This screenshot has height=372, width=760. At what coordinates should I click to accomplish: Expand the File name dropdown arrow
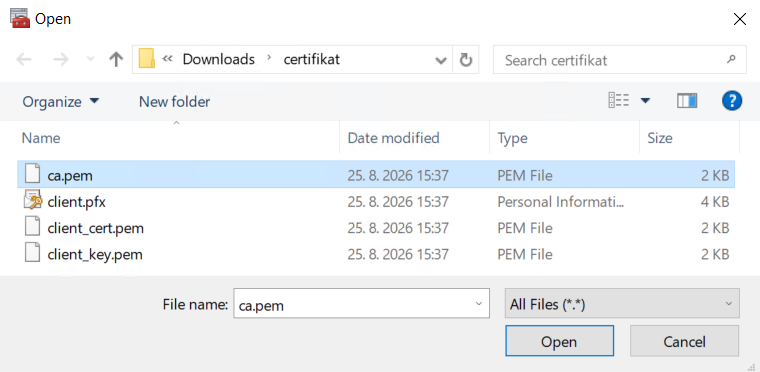[x=479, y=304]
